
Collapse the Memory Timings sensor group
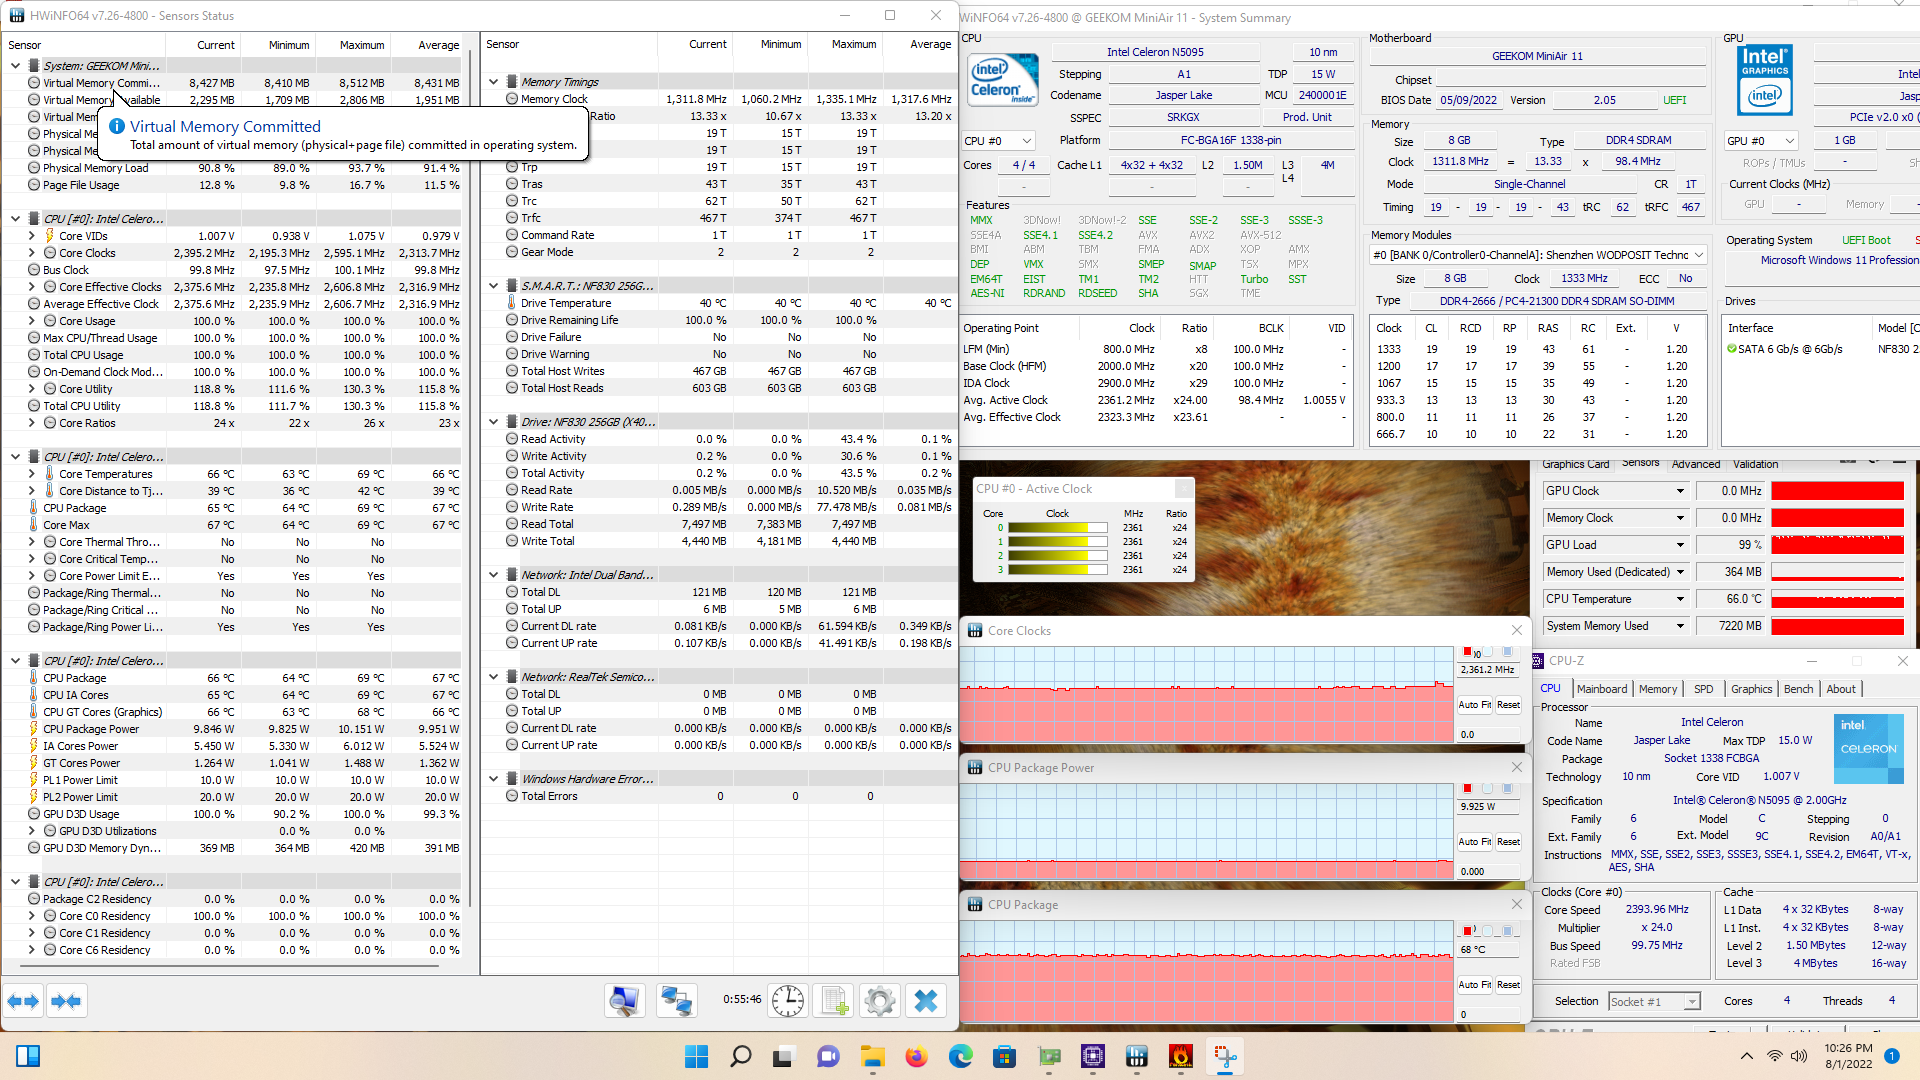(x=493, y=82)
